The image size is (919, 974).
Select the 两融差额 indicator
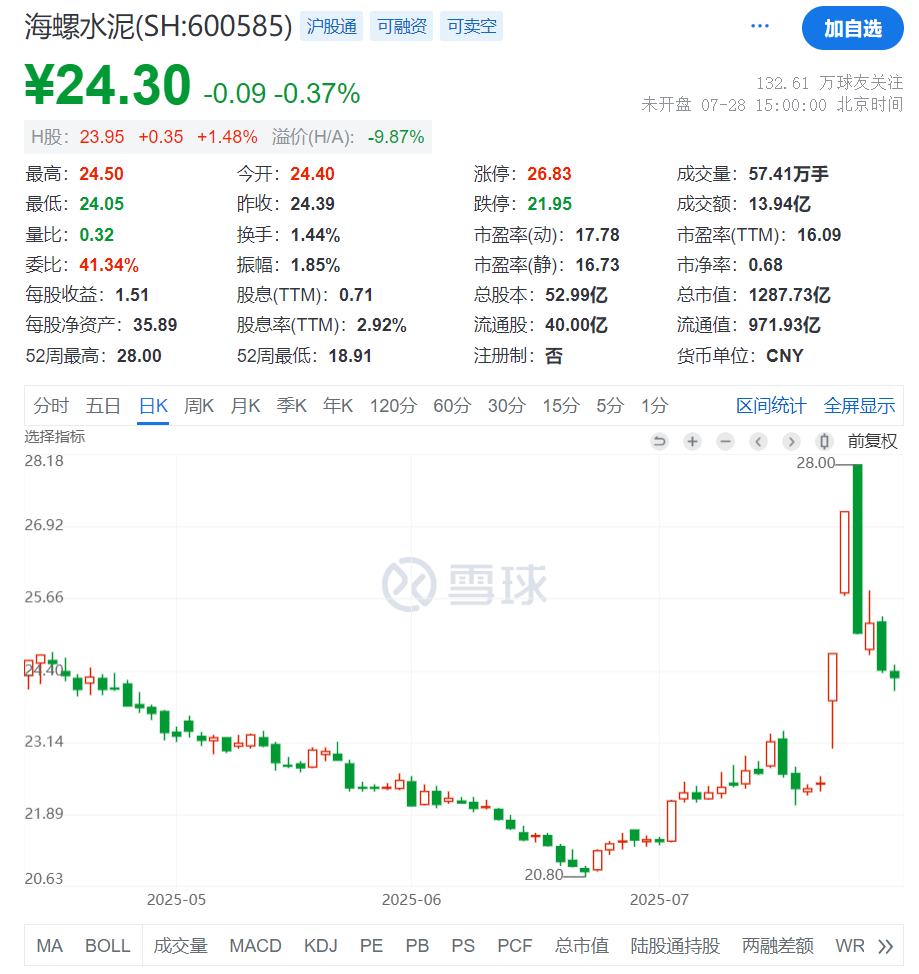(x=778, y=946)
